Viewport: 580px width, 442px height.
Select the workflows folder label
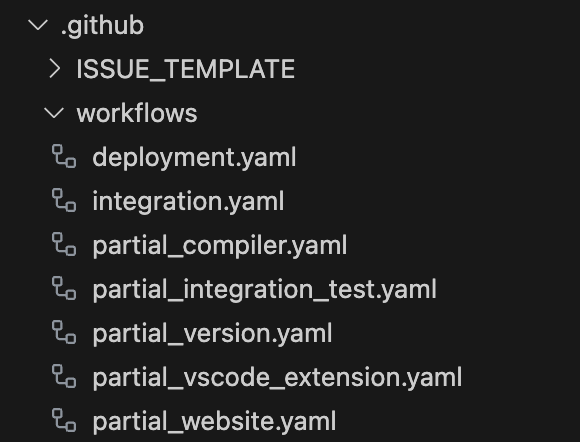[x=137, y=113]
